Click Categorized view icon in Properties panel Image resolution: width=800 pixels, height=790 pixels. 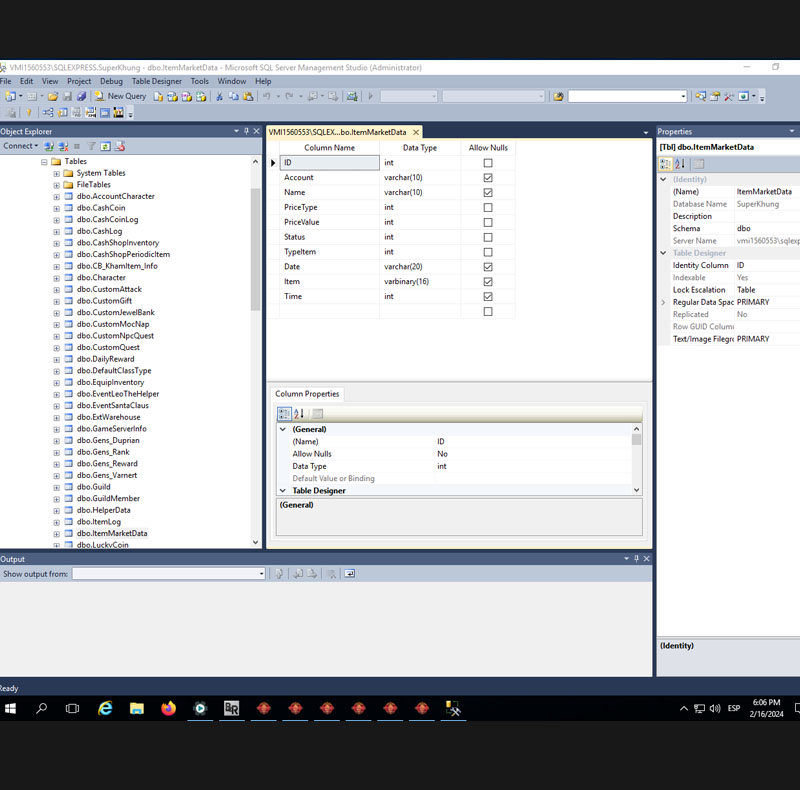[x=666, y=164]
